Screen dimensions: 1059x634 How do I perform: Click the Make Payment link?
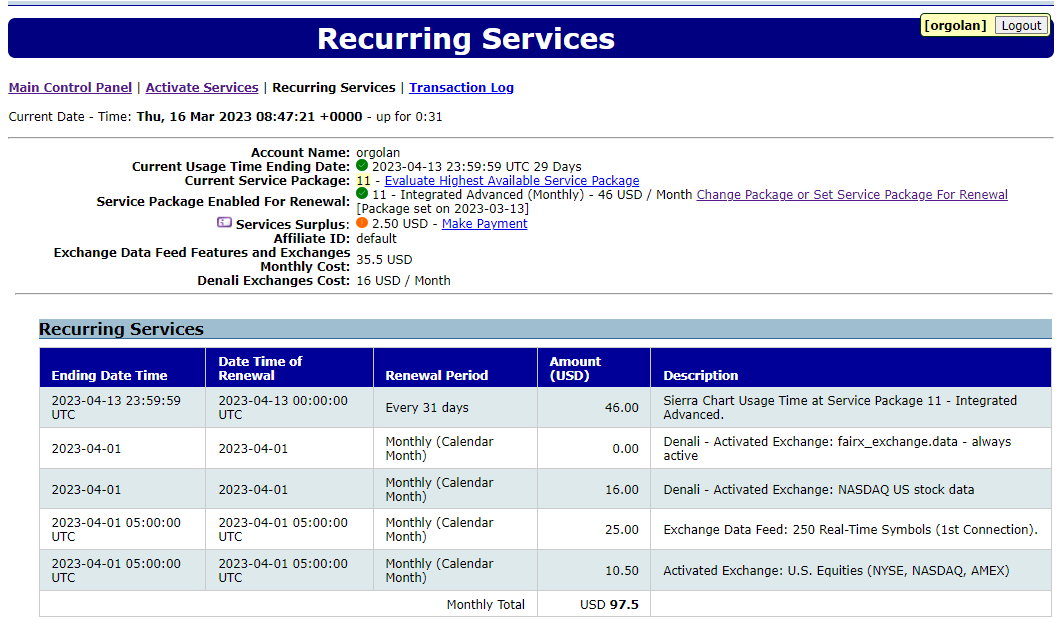(x=484, y=223)
